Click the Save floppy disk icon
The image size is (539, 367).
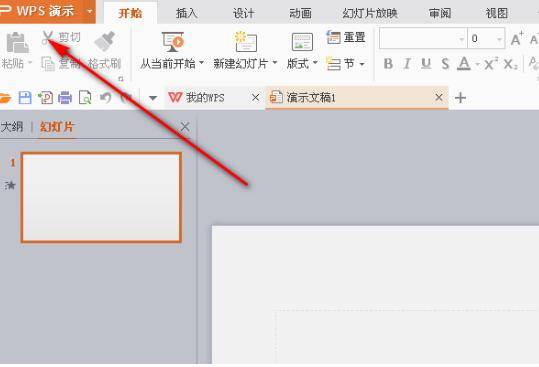(x=25, y=98)
